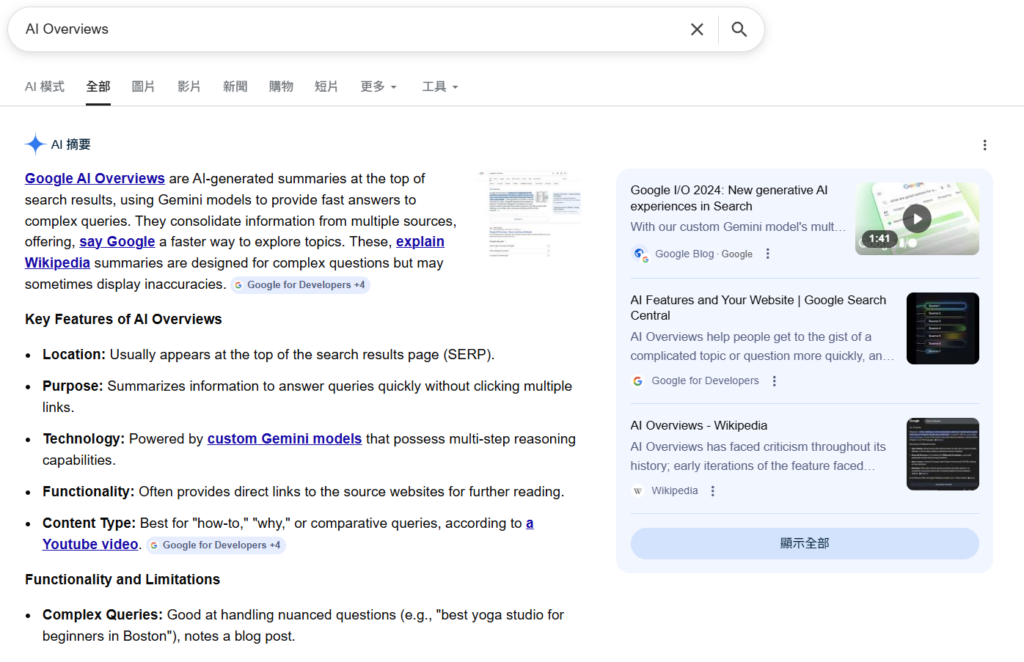
Task: Click the AI 摘要 sparkle icon
Action: click(35, 145)
